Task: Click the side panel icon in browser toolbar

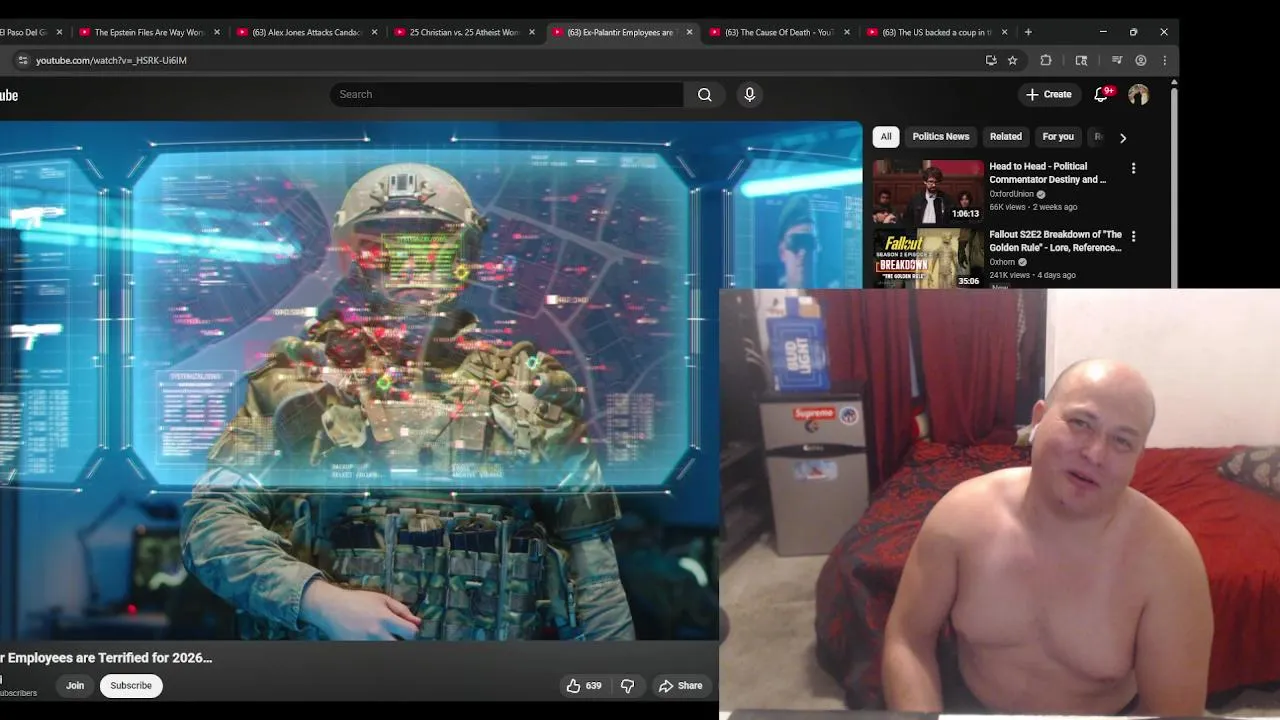Action: click(1081, 60)
